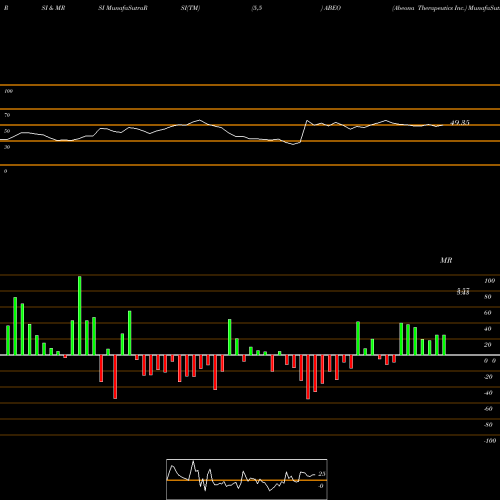Open the mini overview chart thumbnail

[x=247, y=479]
